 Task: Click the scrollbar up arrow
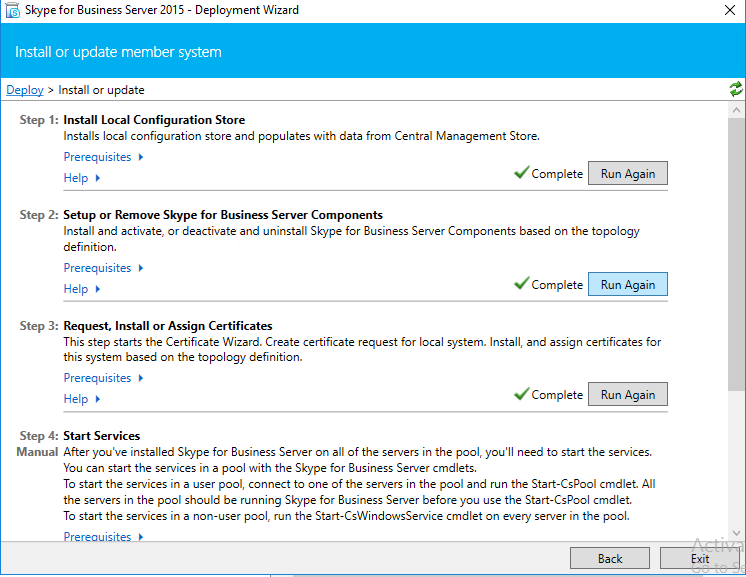click(736, 110)
